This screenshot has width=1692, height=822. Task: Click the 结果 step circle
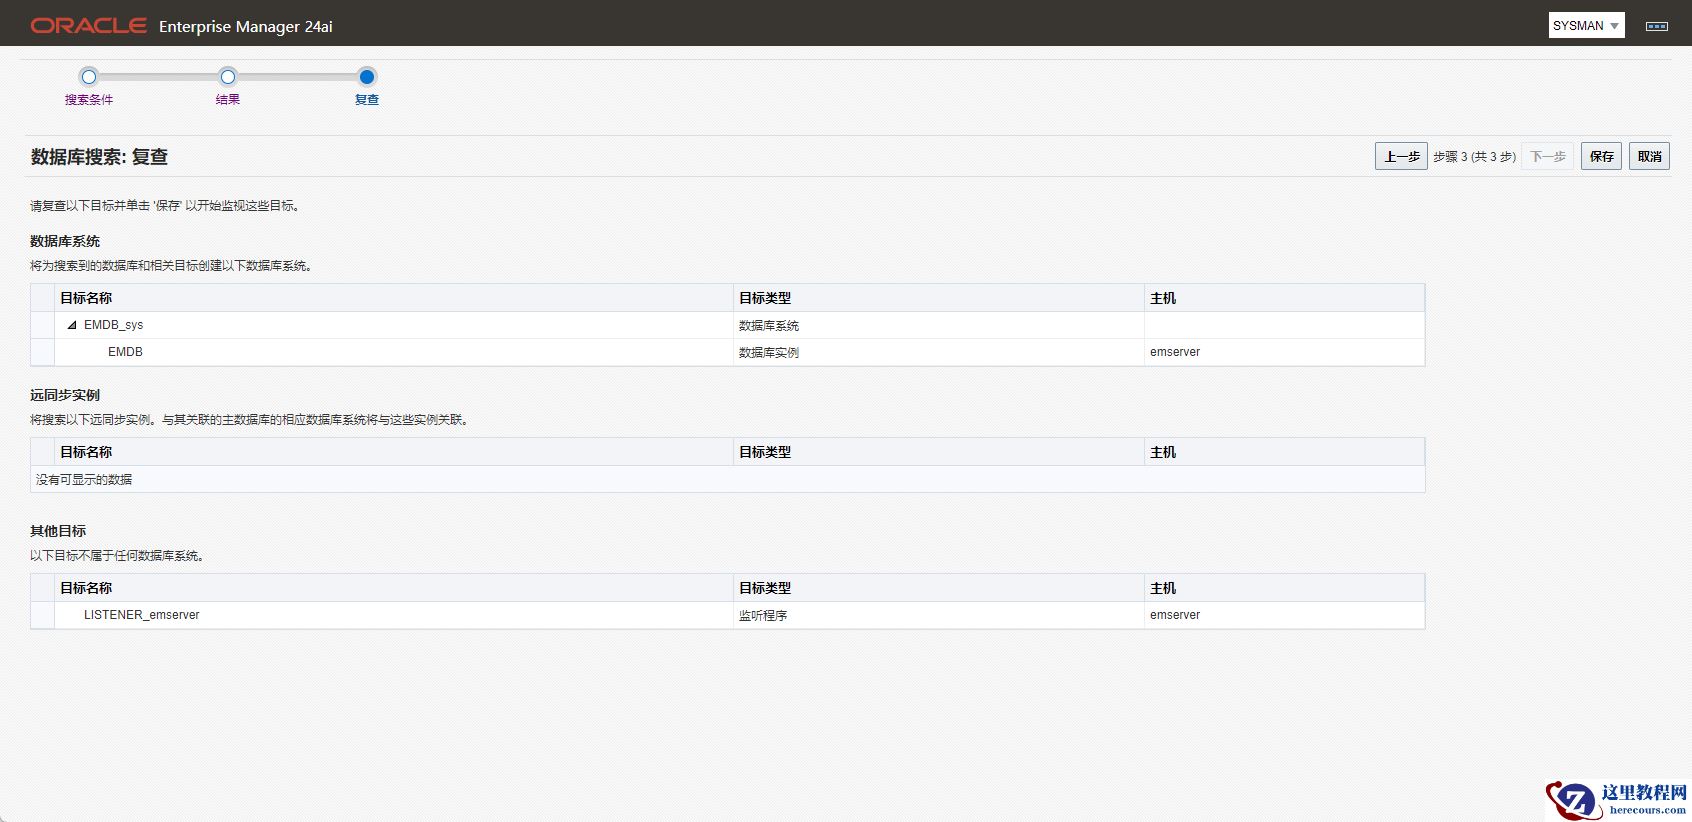click(x=228, y=77)
